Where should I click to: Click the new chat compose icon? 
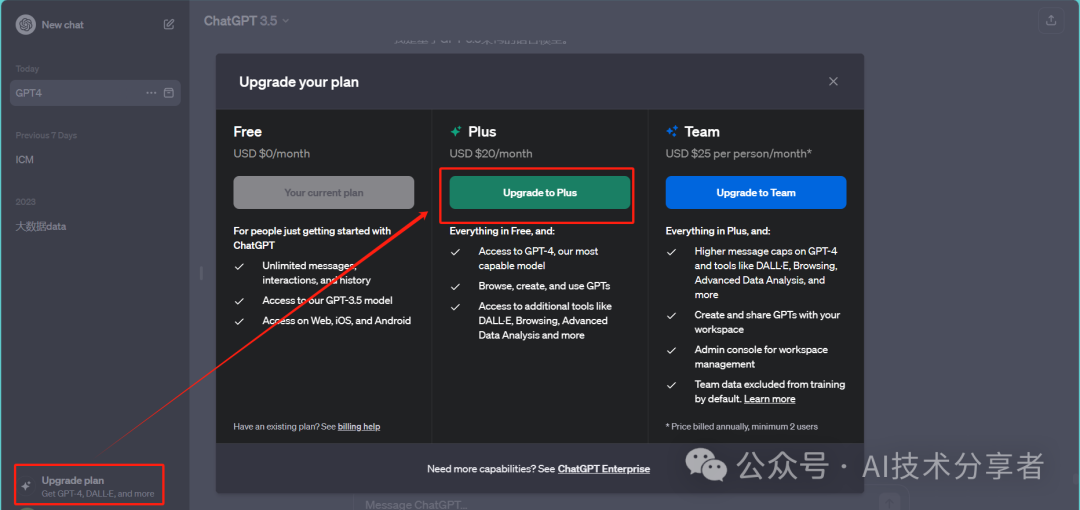(x=169, y=24)
